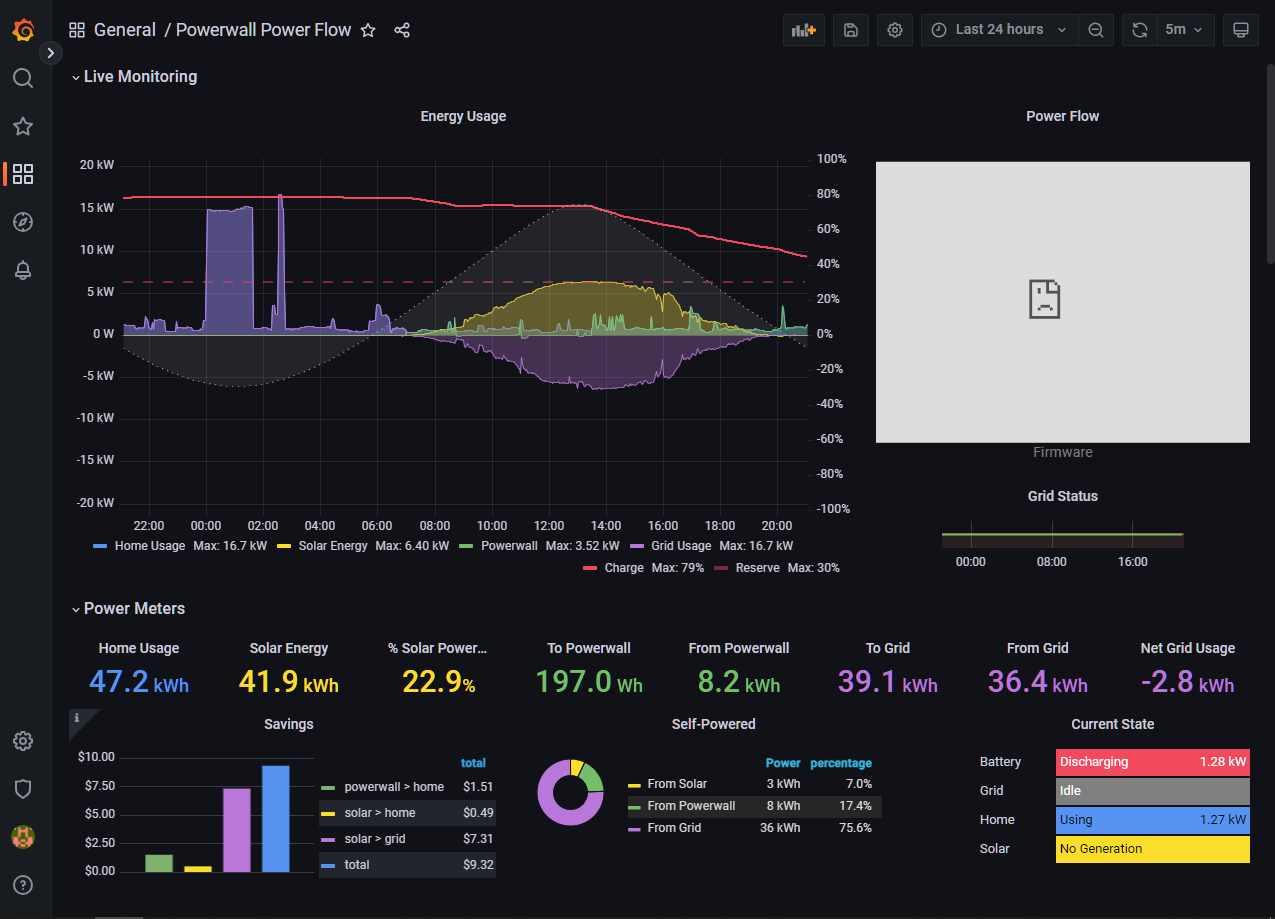Click the Save dashboard icon
Image resolution: width=1275 pixels, height=919 pixels.
click(x=850, y=30)
